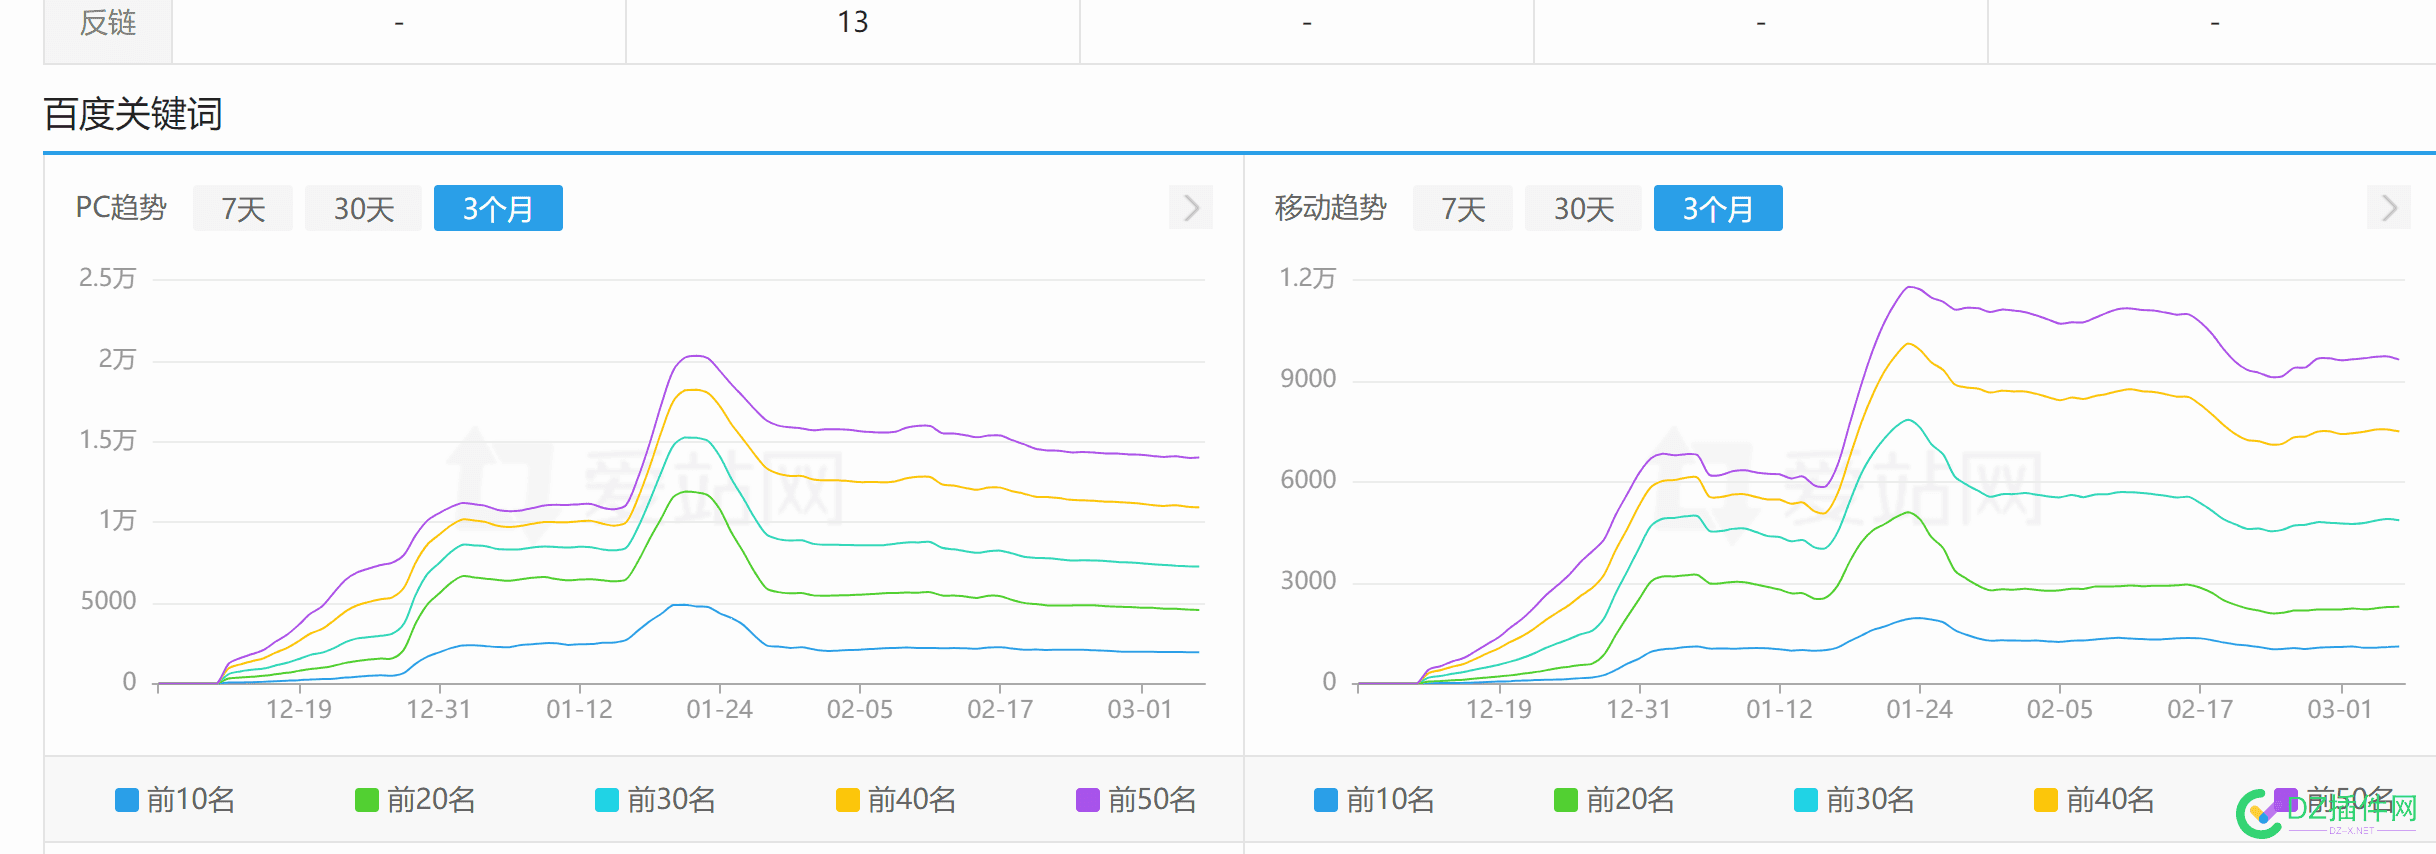Click the 1.2万 axis label on mobile chart
The height and width of the screenshot is (854, 2436).
[x=1307, y=278]
